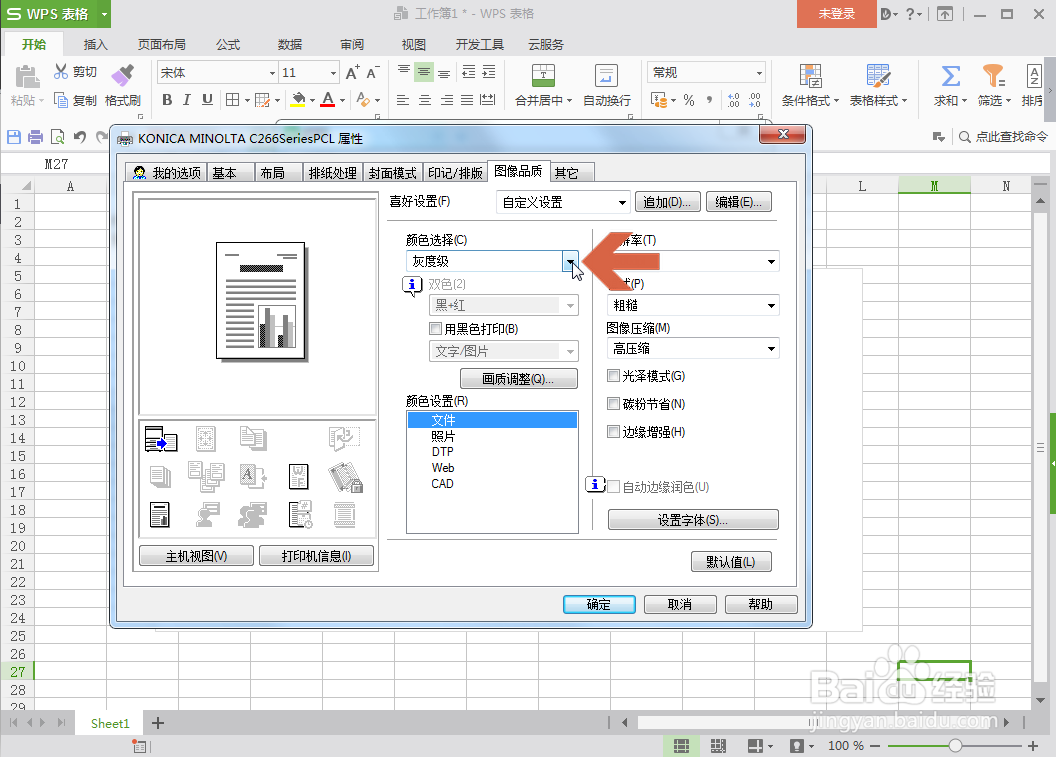Click the 默认值 button

pyautogui.click(x=731, y=562)
